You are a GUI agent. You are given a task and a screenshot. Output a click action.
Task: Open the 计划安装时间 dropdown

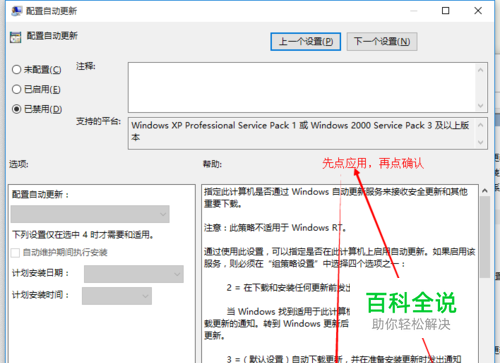pos(117,296)
